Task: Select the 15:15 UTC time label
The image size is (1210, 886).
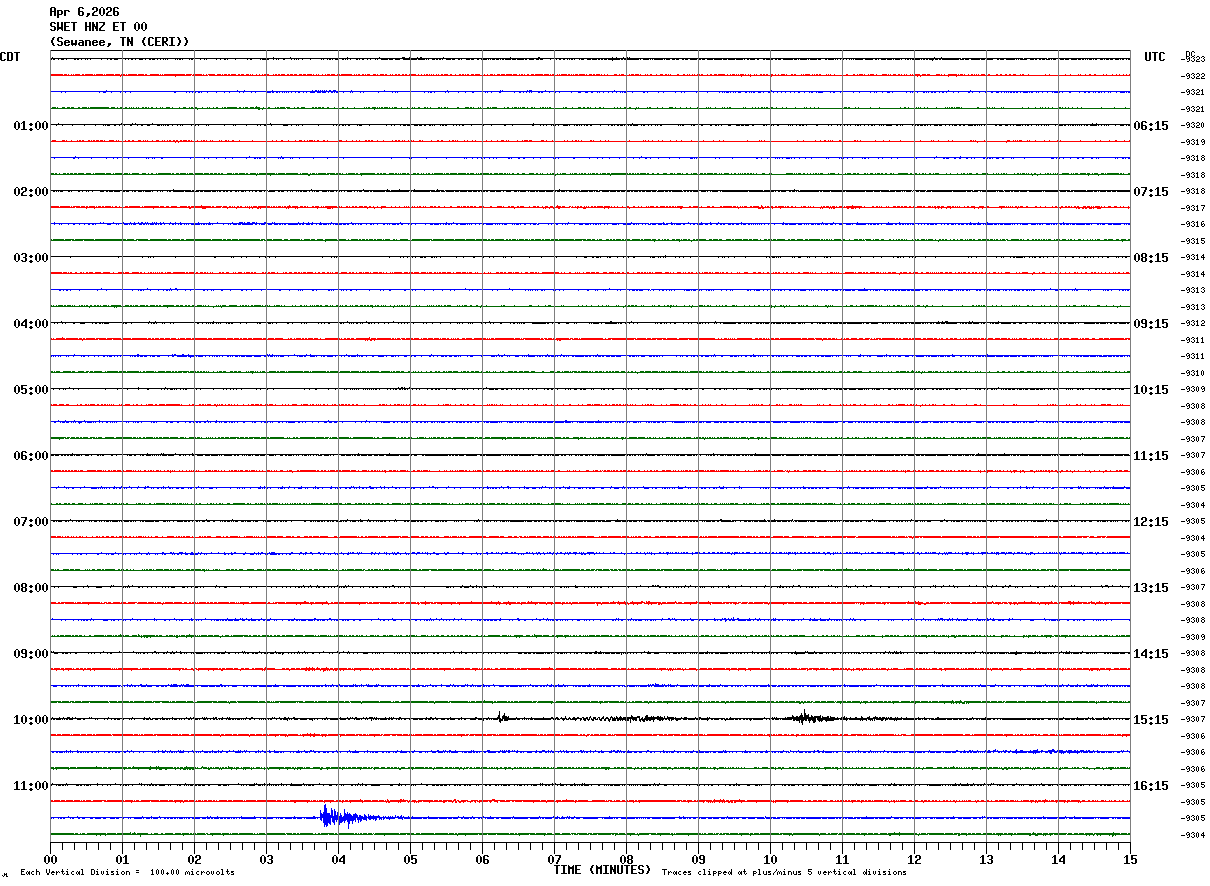Action: [x=1150, y=720]
